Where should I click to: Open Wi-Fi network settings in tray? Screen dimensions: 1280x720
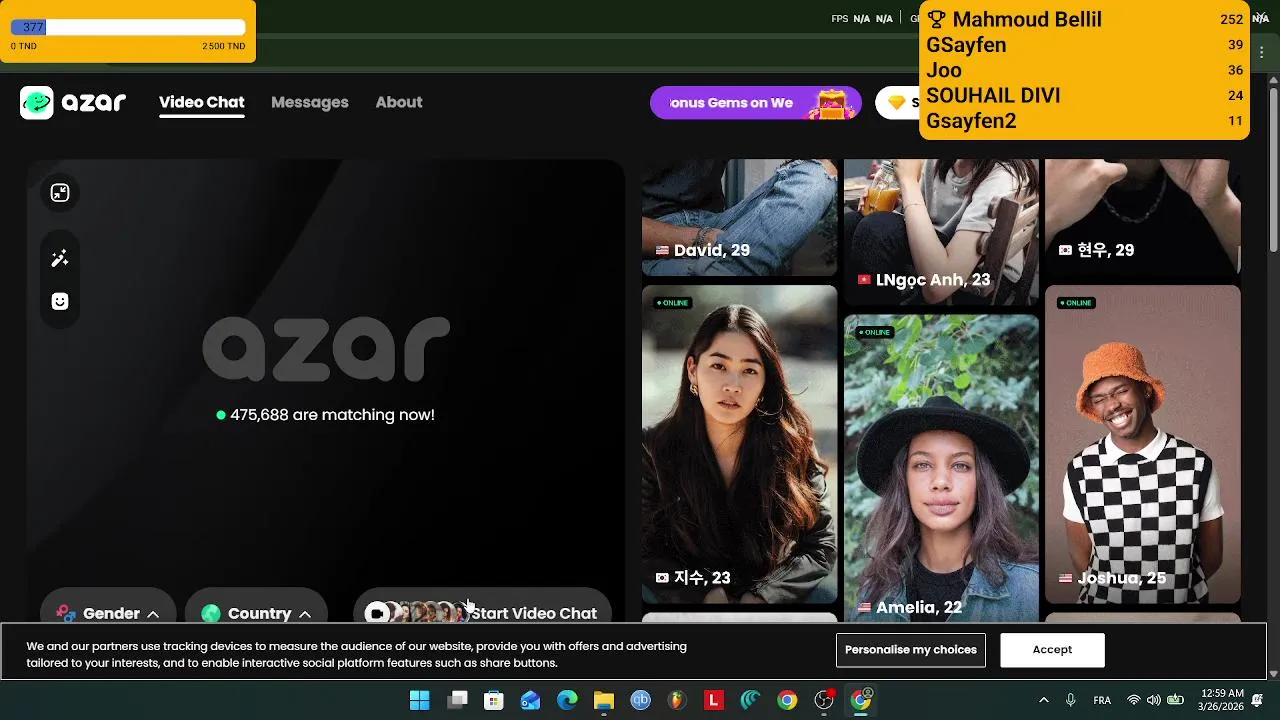pos(1133,700)
